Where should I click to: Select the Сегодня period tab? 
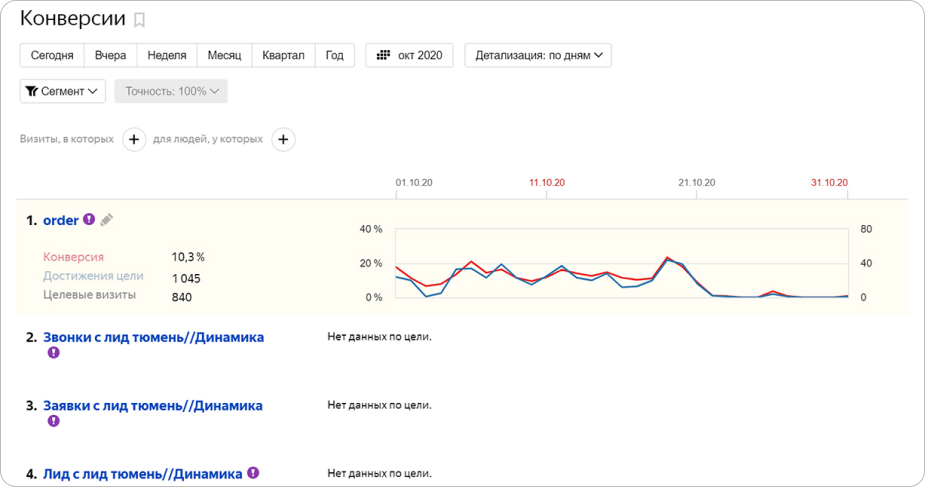51,55
